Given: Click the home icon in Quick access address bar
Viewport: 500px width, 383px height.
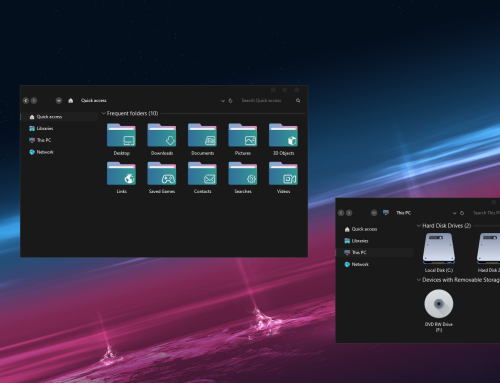Looking at the screenshot, I should coord(71,100).
